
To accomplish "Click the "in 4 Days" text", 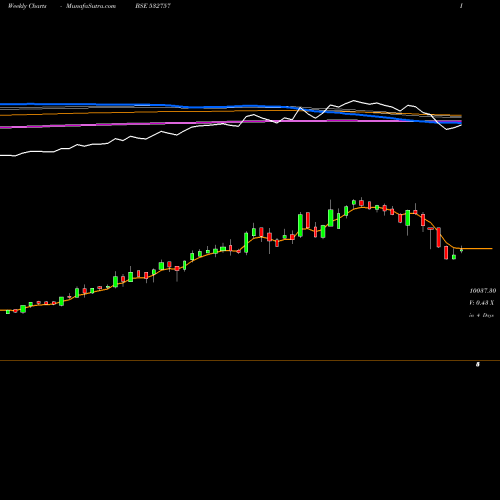I will [481, 315].
